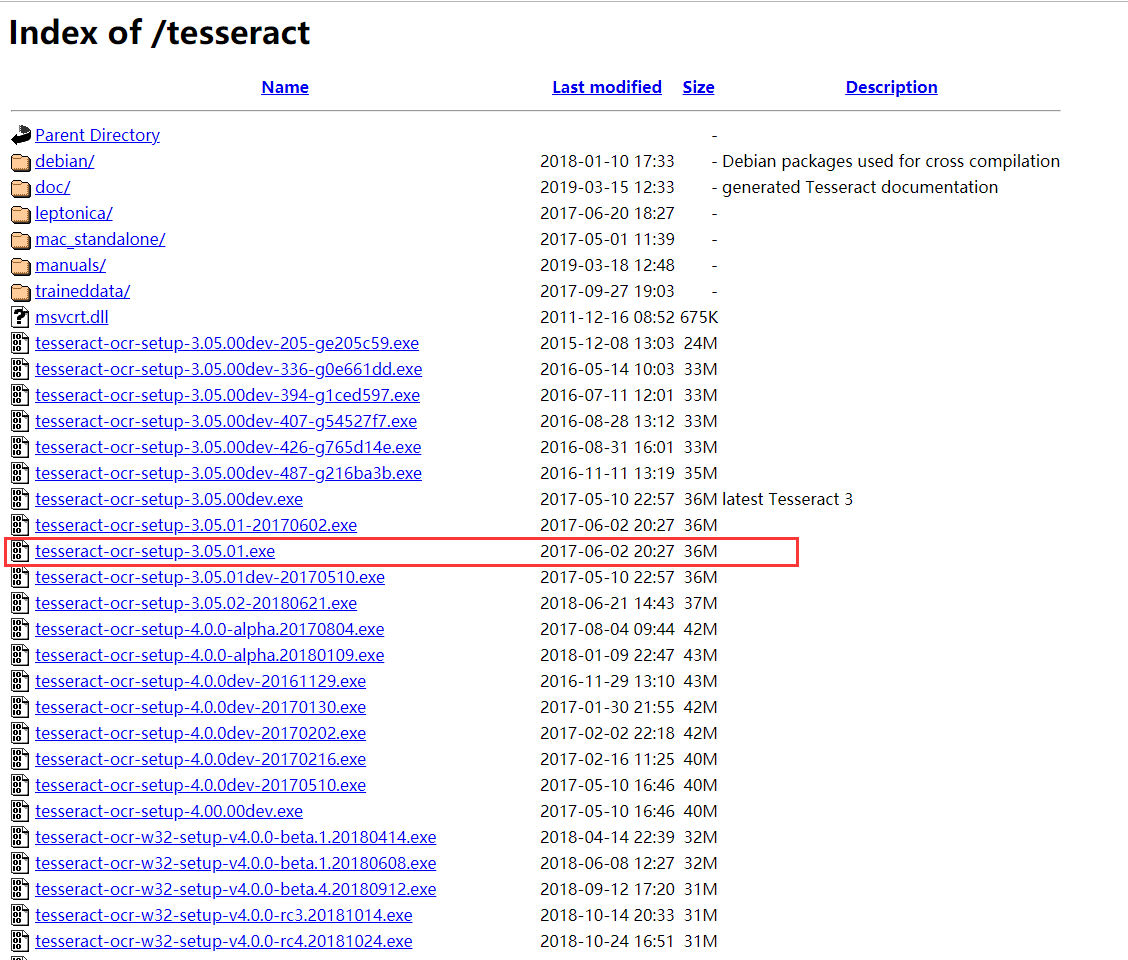Download tesseract-ocr-setup-3.05.00dev.exe link
The width and height of the screenshot is (1128, 960).
pos(169,499)
